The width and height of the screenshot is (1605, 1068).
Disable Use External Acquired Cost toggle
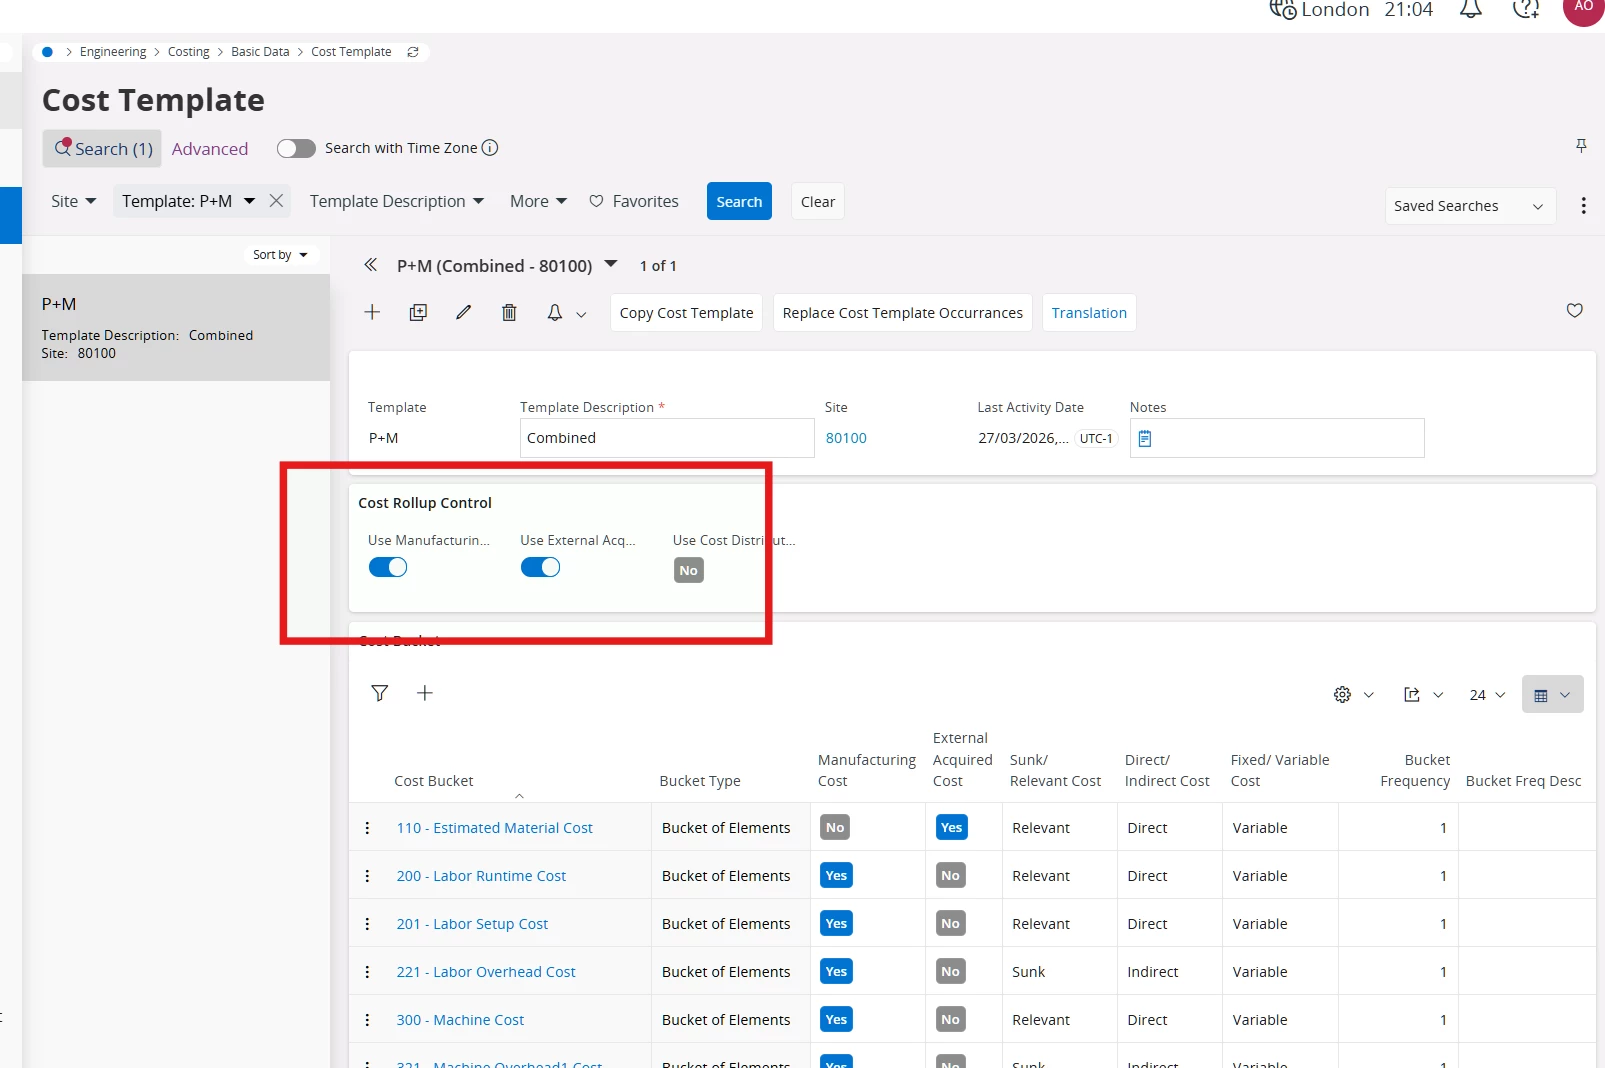[540, 567]
